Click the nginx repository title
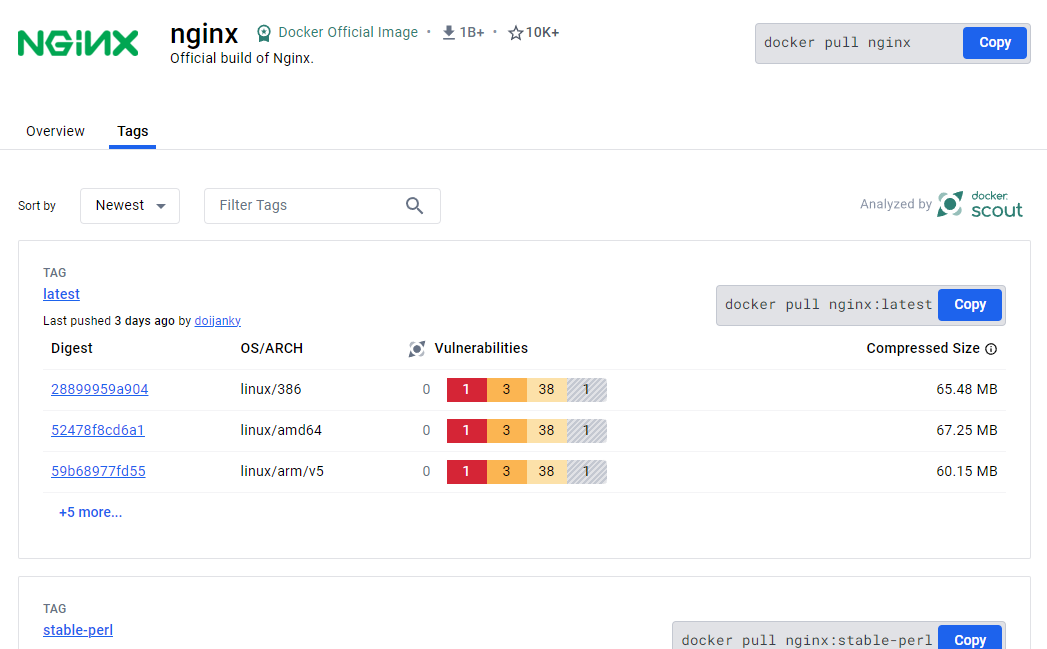Screen dimensions: 1047x649 click(x=204, y=33)
